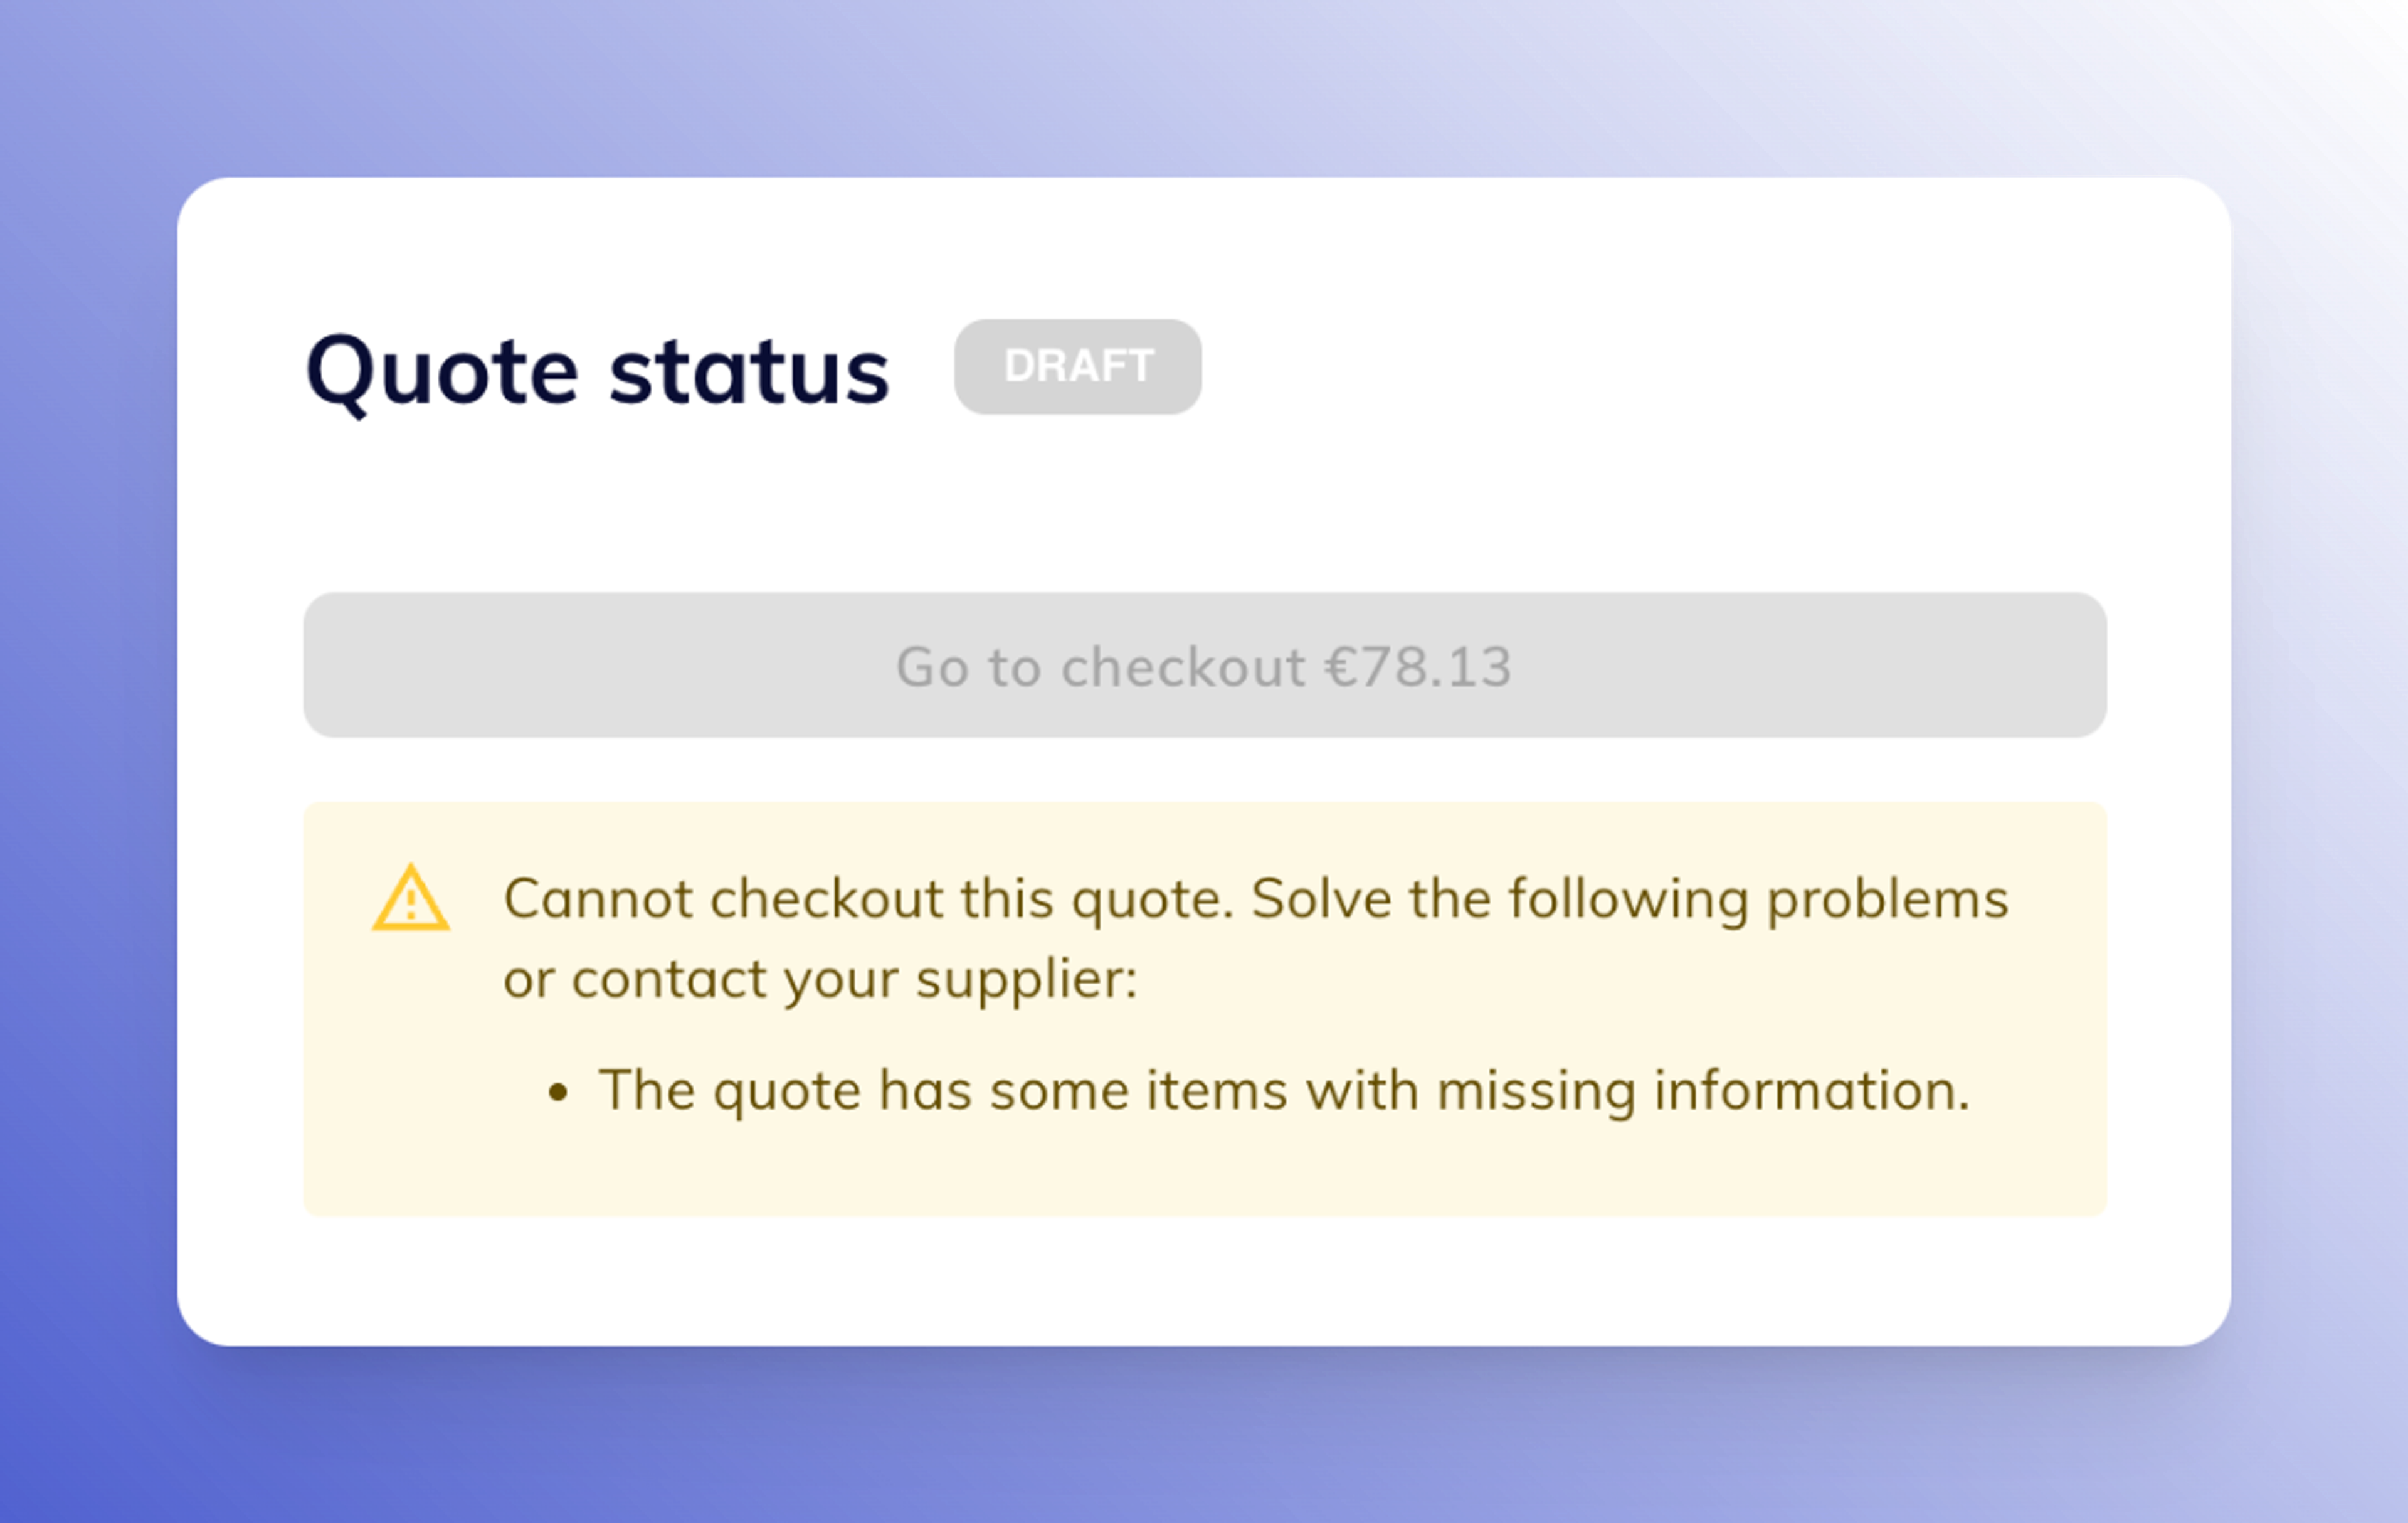Click the word "checkout" on disabled button
This screenshot has width=2408, height=1523.
pyautogui.click(x=1183, y=667)
